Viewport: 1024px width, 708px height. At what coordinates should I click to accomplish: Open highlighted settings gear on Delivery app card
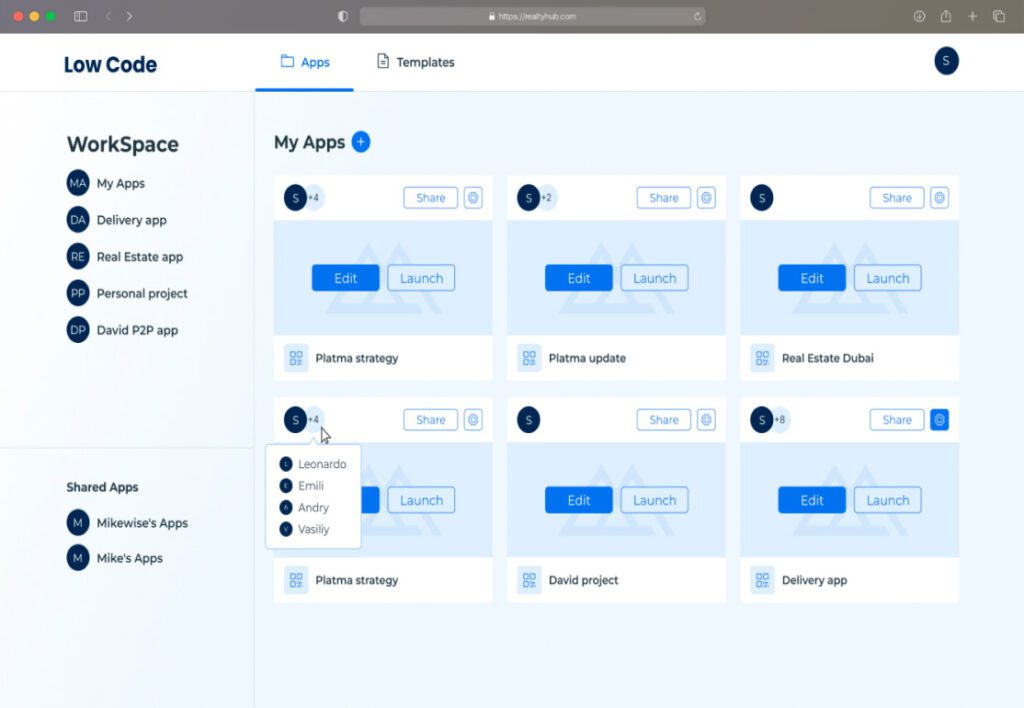[x=939, y=420]
